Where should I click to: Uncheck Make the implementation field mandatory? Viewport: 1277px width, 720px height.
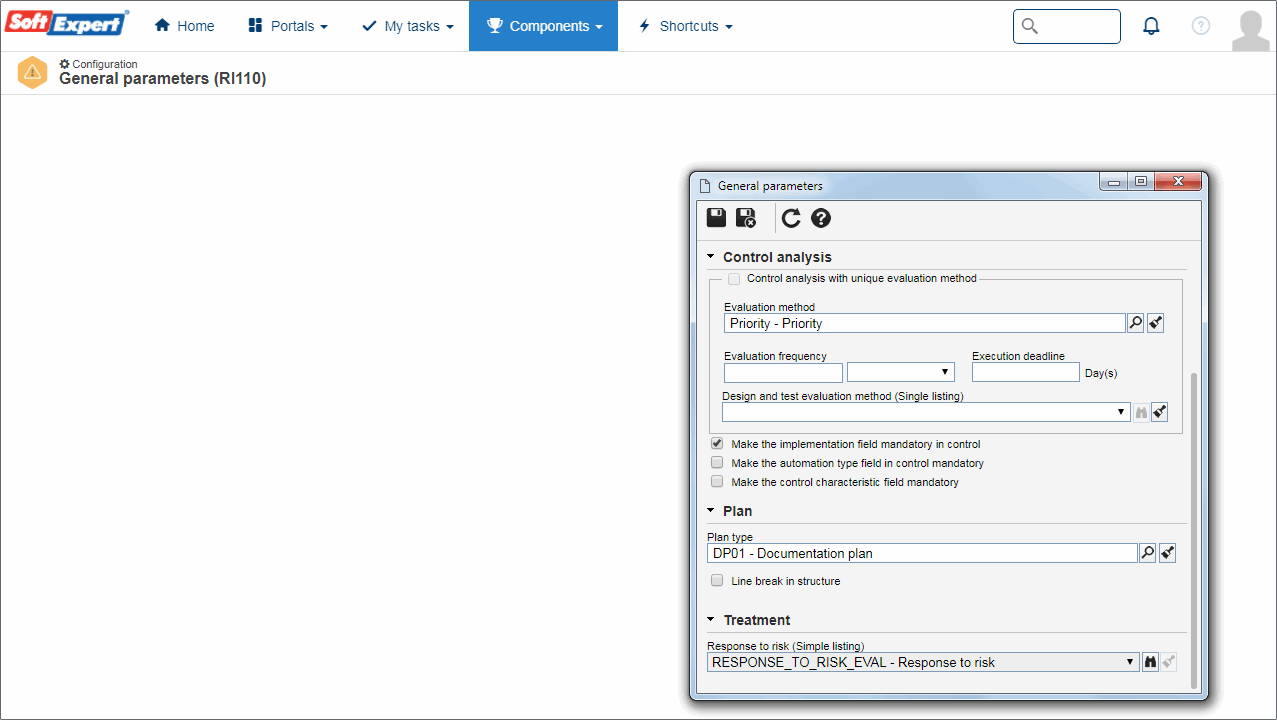point(717,444)
